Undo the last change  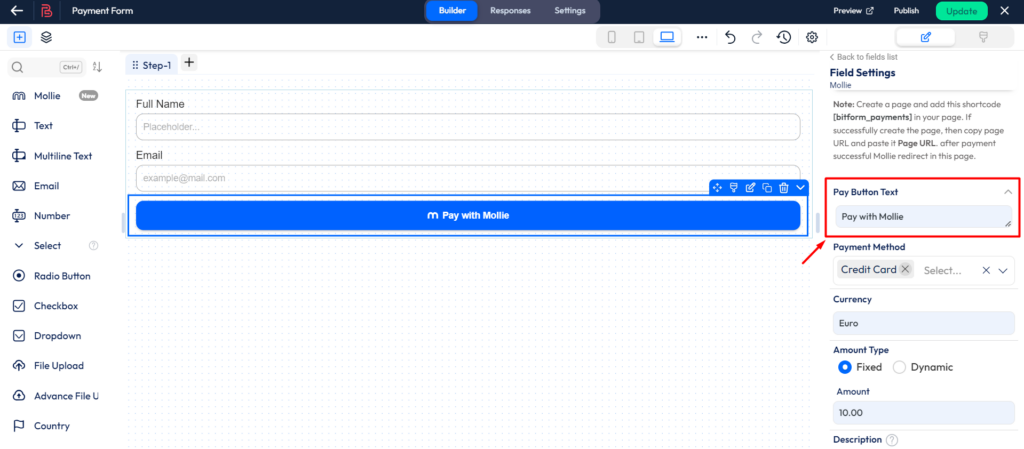coord(730,37)
